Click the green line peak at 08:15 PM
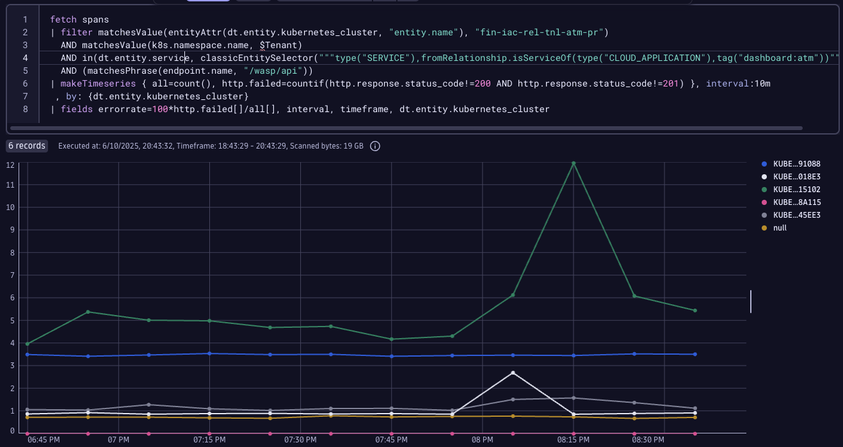Image resolution: width=843 pixels, height=447 pixels. (573, 163)
